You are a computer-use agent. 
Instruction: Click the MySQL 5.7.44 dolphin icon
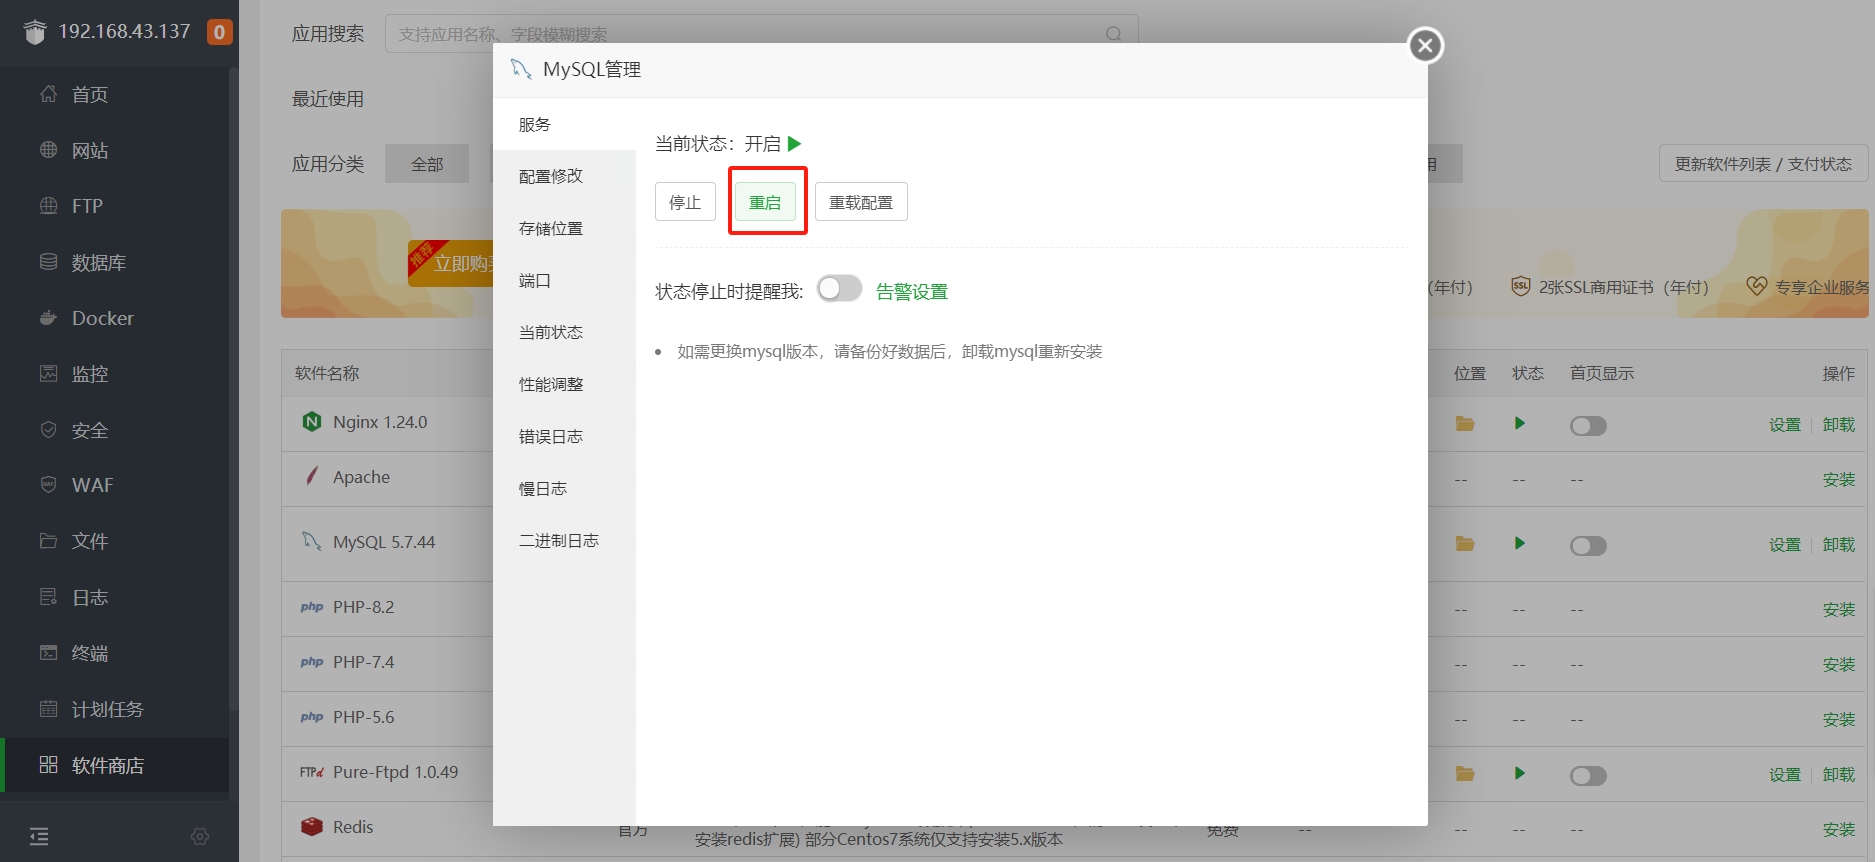pyautogui.click(x=312, y=542)
